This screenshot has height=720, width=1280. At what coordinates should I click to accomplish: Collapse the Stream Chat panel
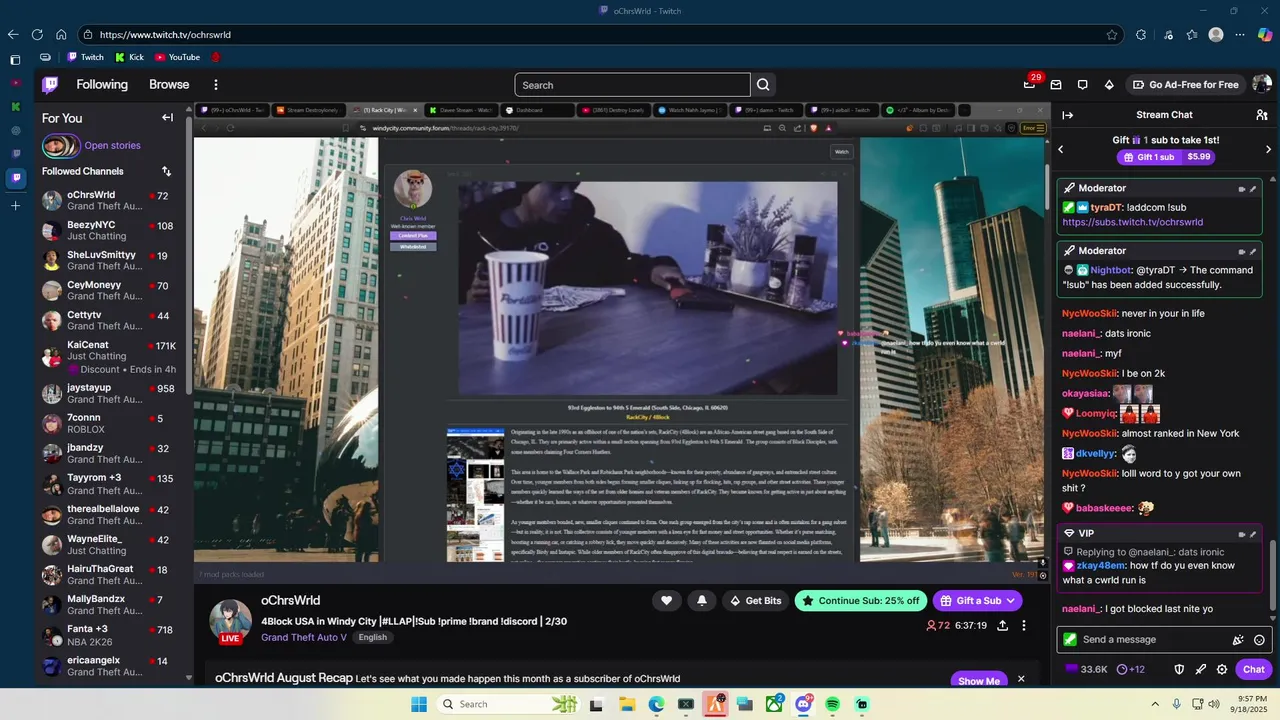point(1067,115)
